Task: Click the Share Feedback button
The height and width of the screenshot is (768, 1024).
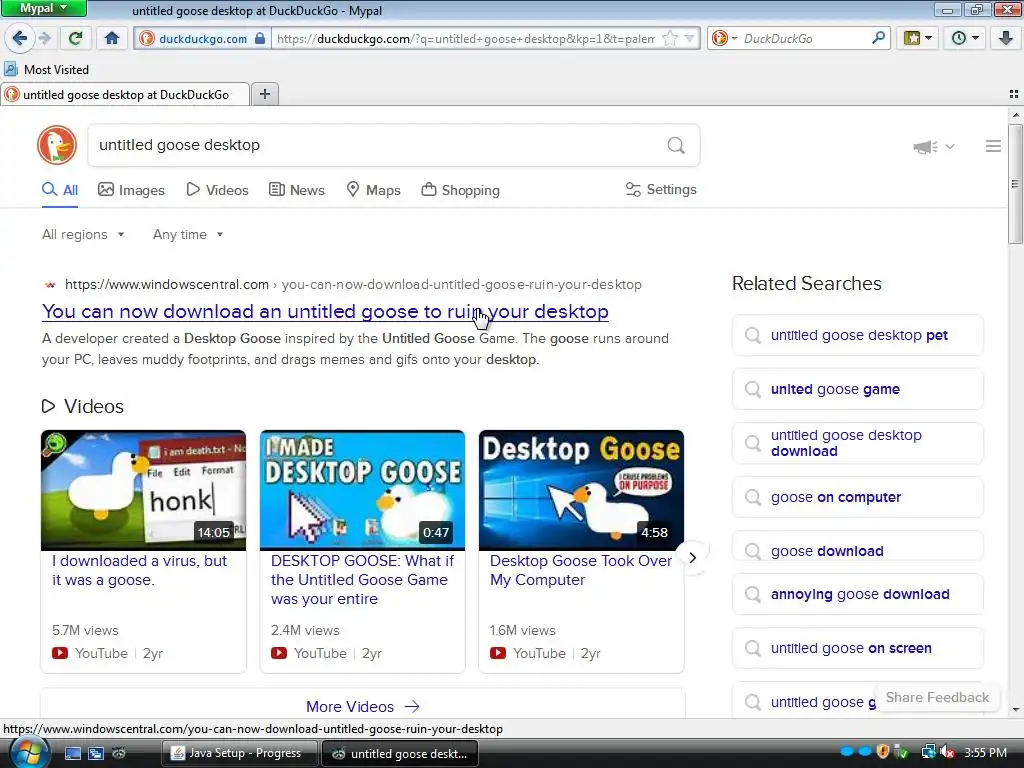Action: (937, 697)
